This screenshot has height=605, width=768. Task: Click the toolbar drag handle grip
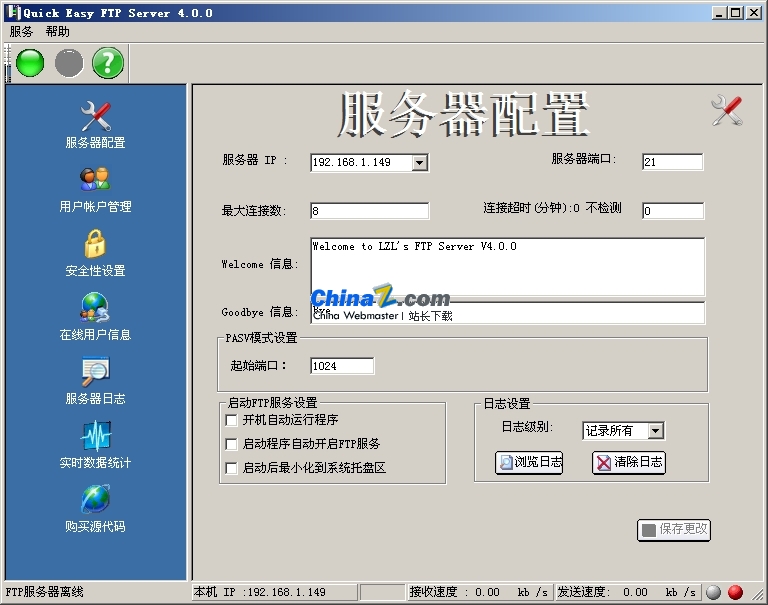[7, 63]
